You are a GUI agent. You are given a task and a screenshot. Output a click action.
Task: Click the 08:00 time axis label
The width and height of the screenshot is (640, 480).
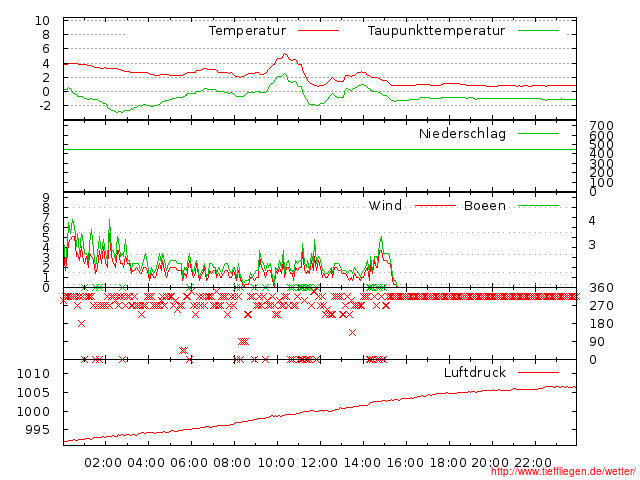pos(232,463)
